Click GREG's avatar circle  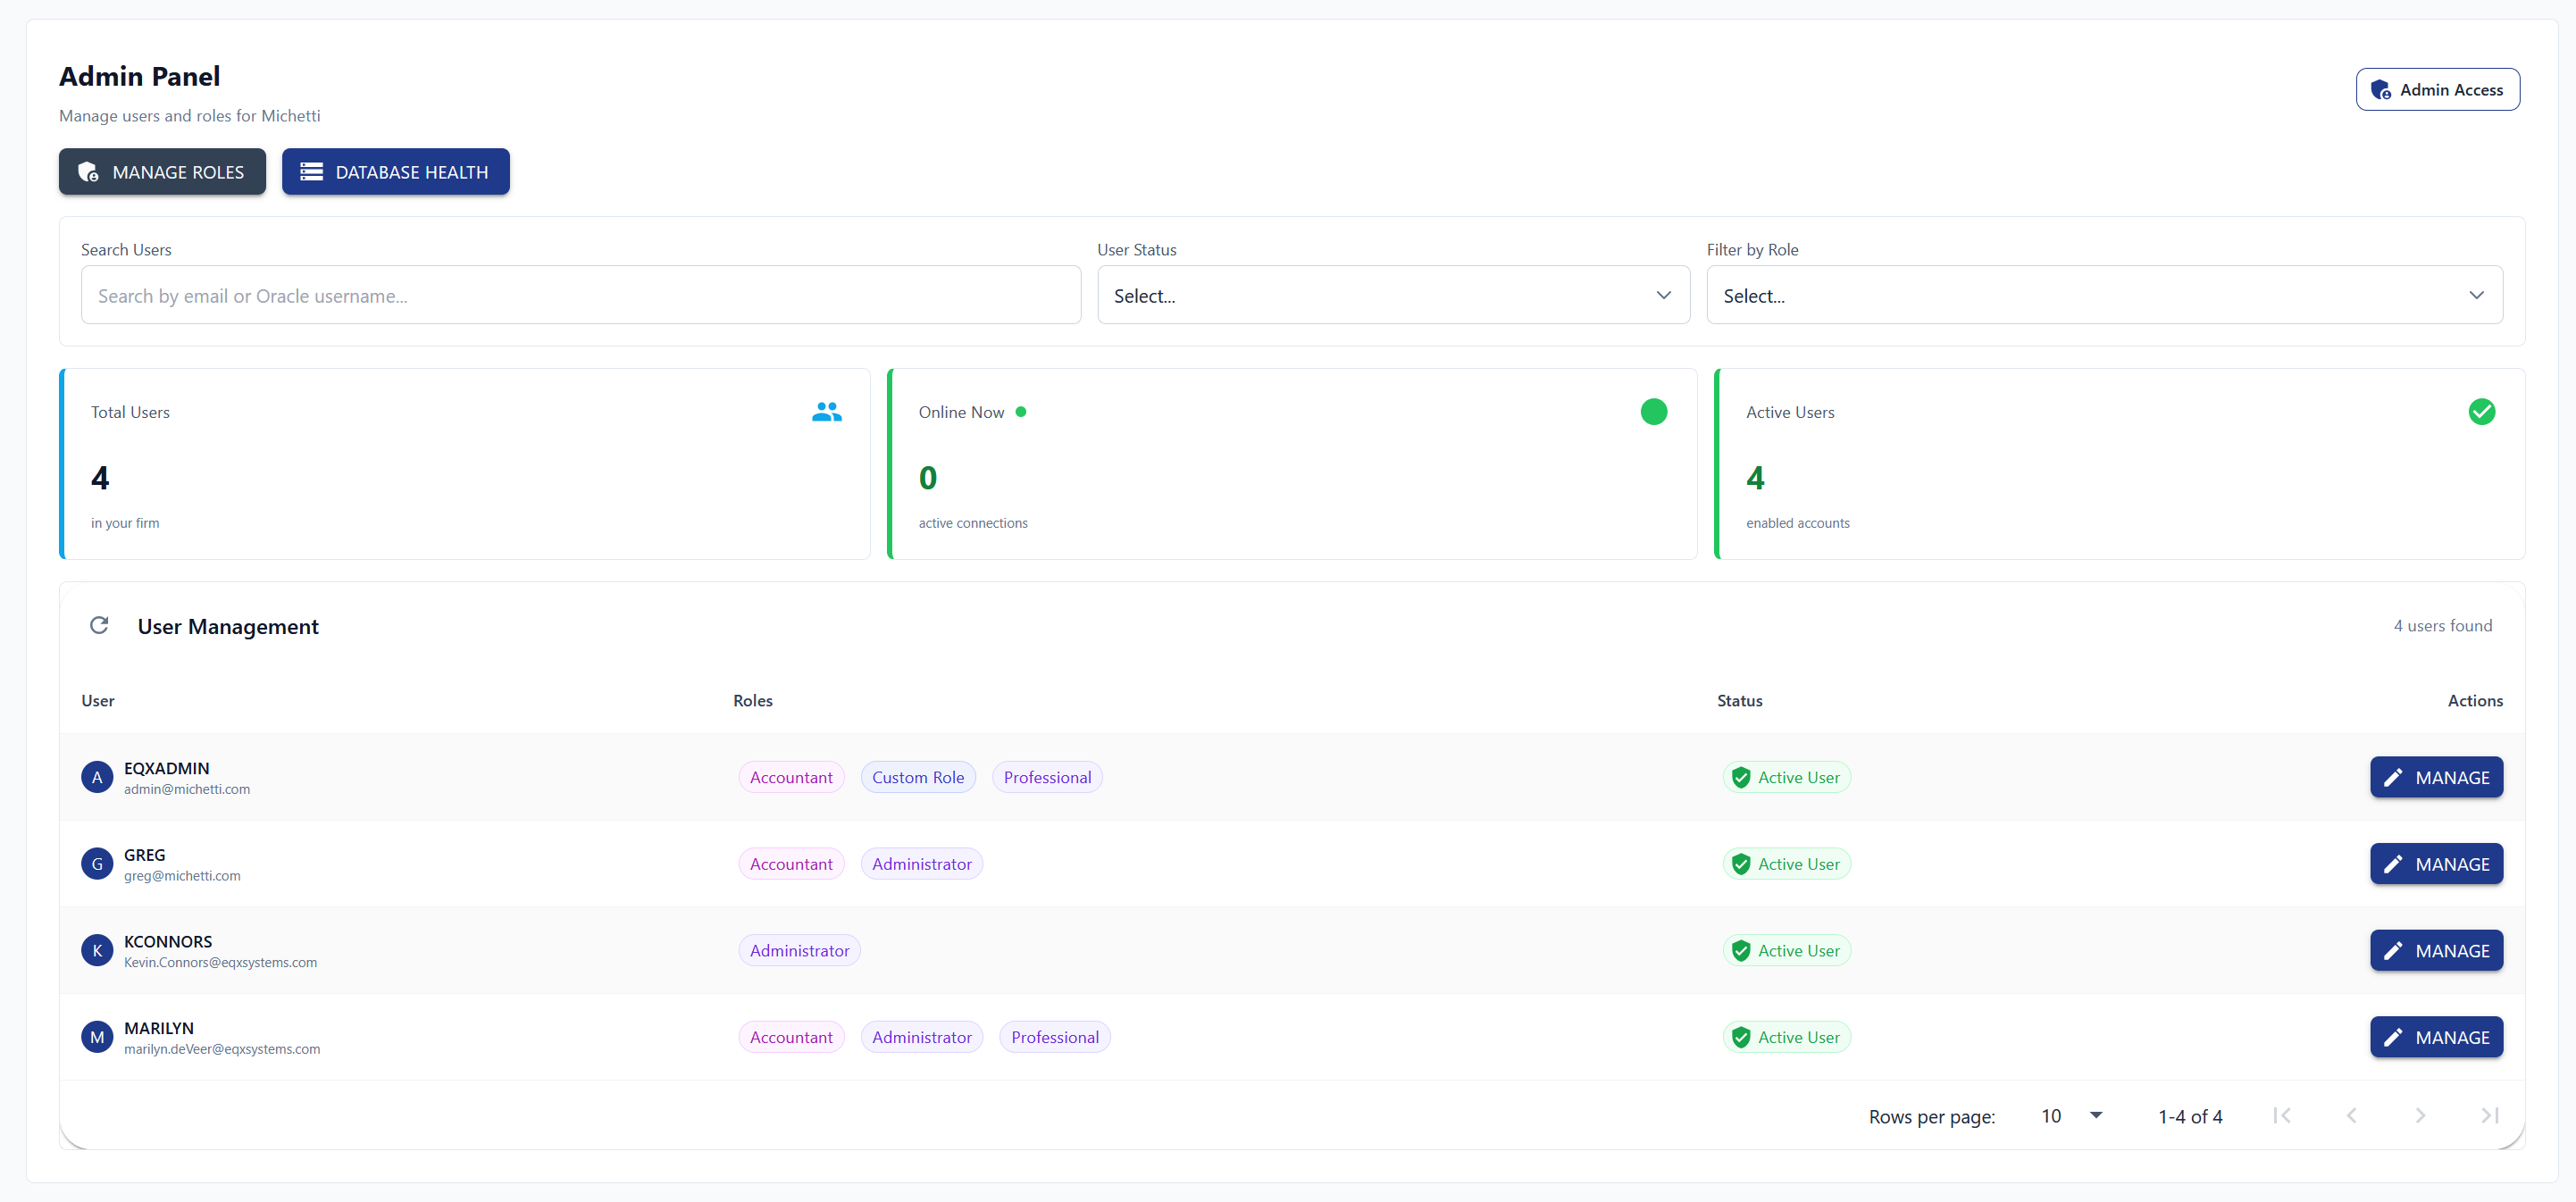[x=96, y=863]
